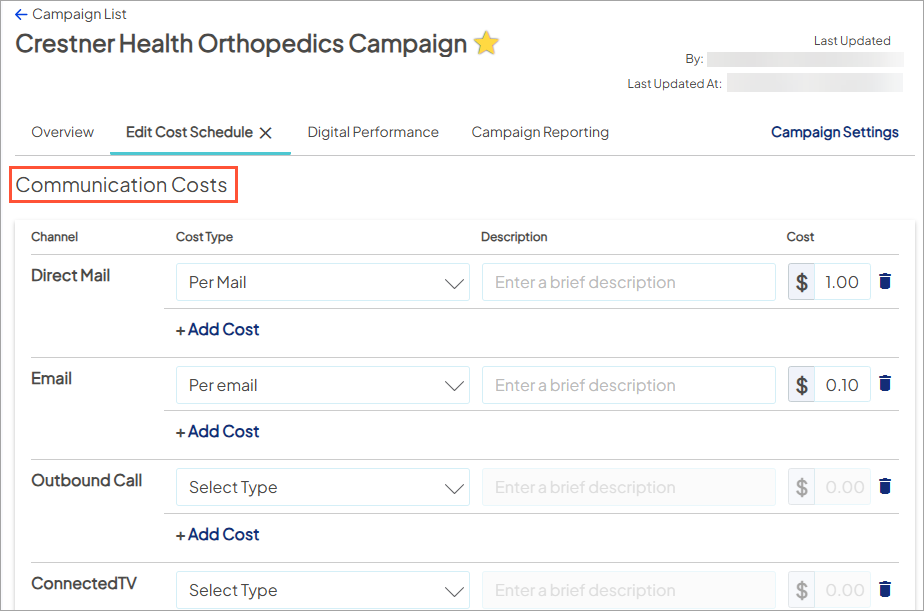Delete the ConnectedTV cost row
The image size is (924, 611).
[x=884, y=590]
